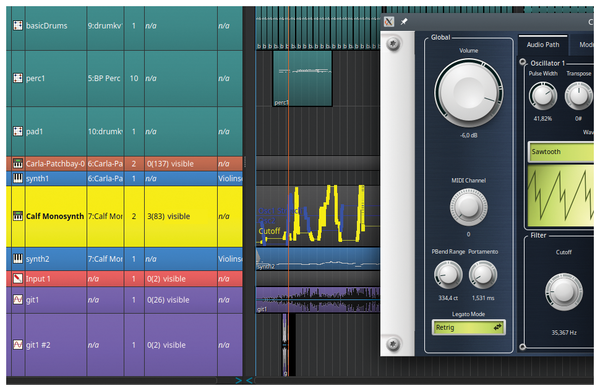Click the 0(137) visible cell of Carla-Patchbay-0
Viewport: 600px width, 391px height.
click(x=181, y=164)
